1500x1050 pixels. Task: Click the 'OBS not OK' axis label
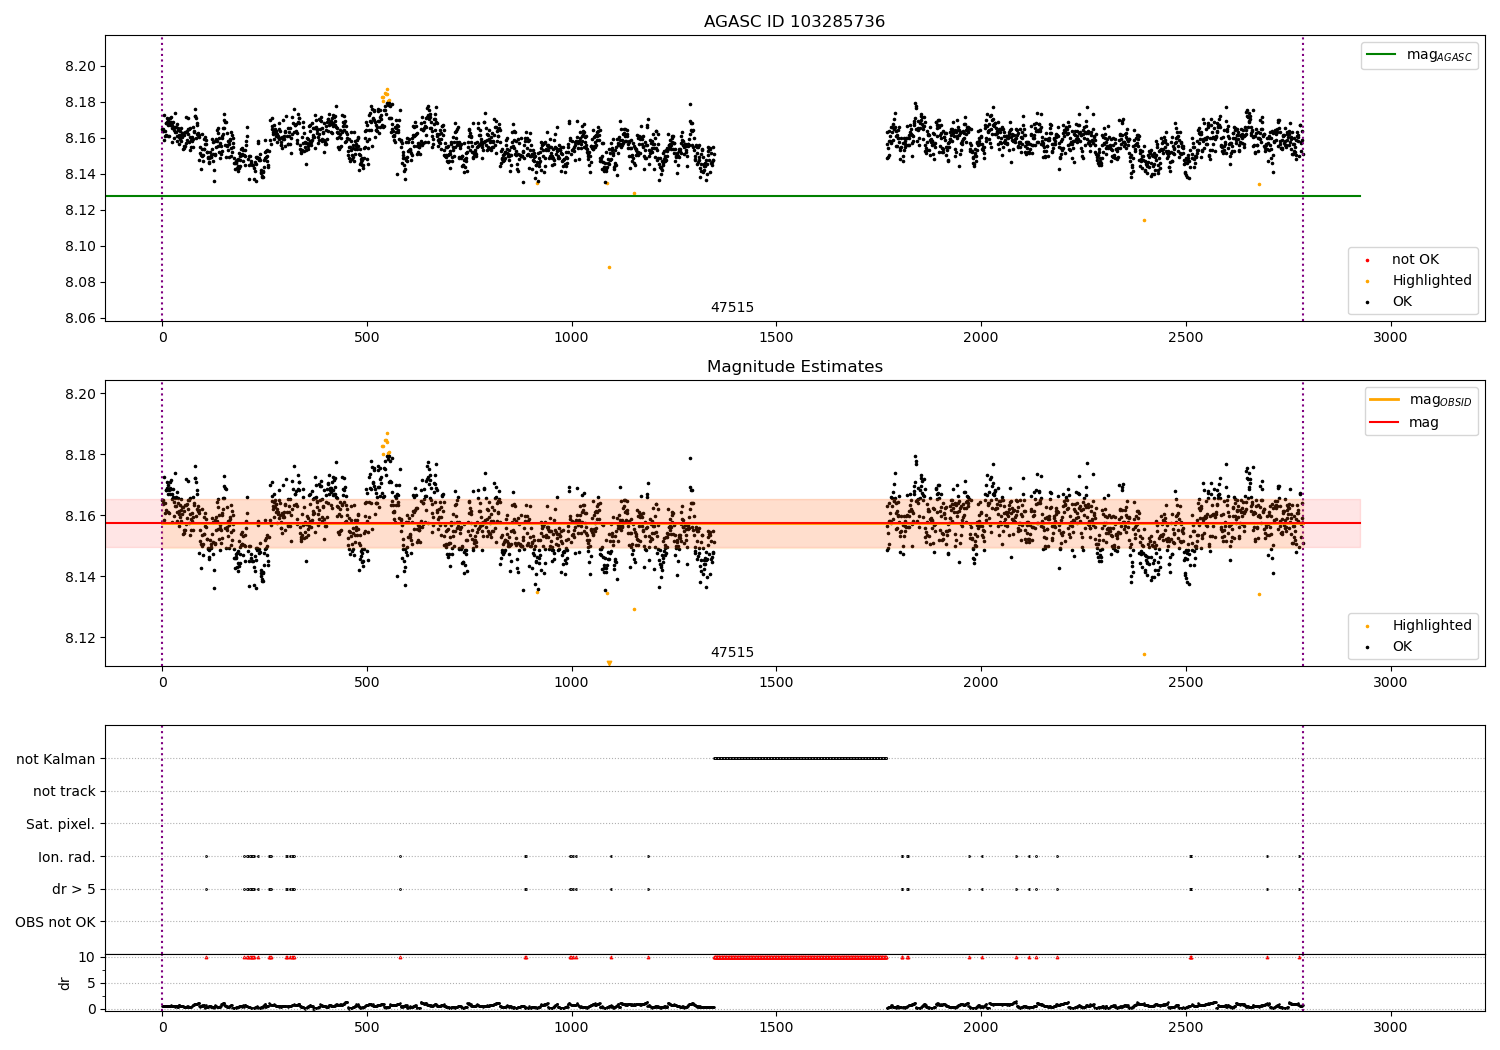point(55,922)
